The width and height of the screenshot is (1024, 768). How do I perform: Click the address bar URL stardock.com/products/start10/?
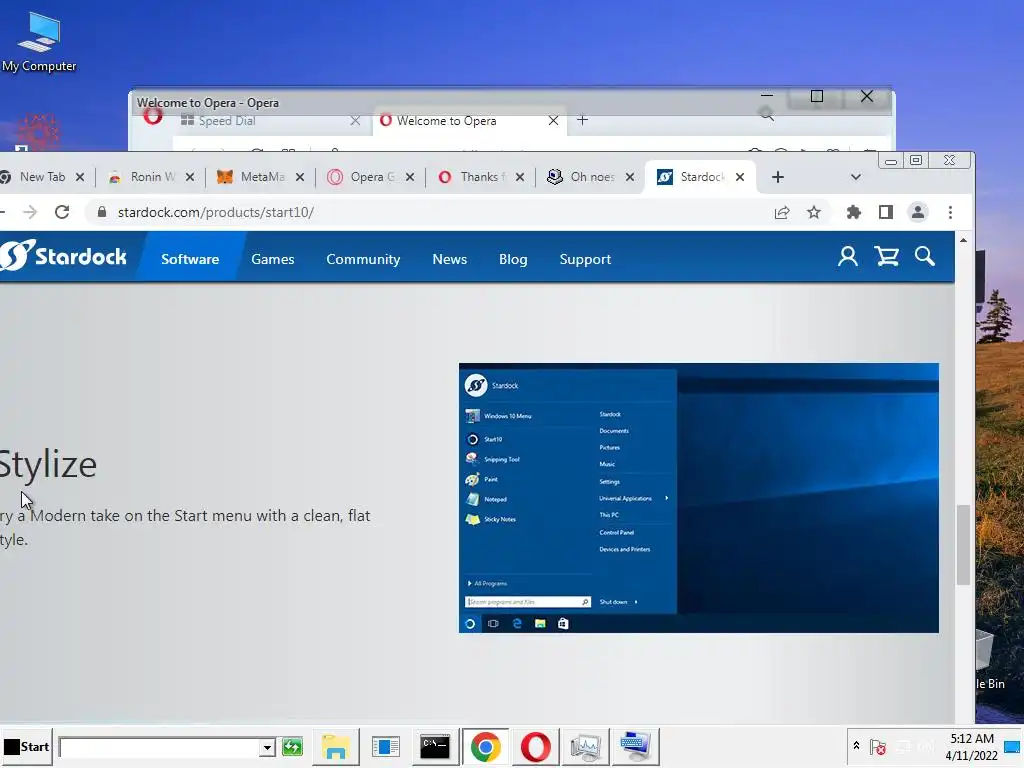pos(216,212)
